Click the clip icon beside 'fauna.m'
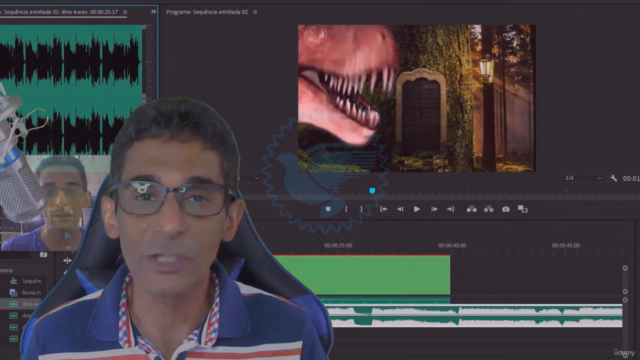This screenshot has height=360, width=640. pos(13,293)
